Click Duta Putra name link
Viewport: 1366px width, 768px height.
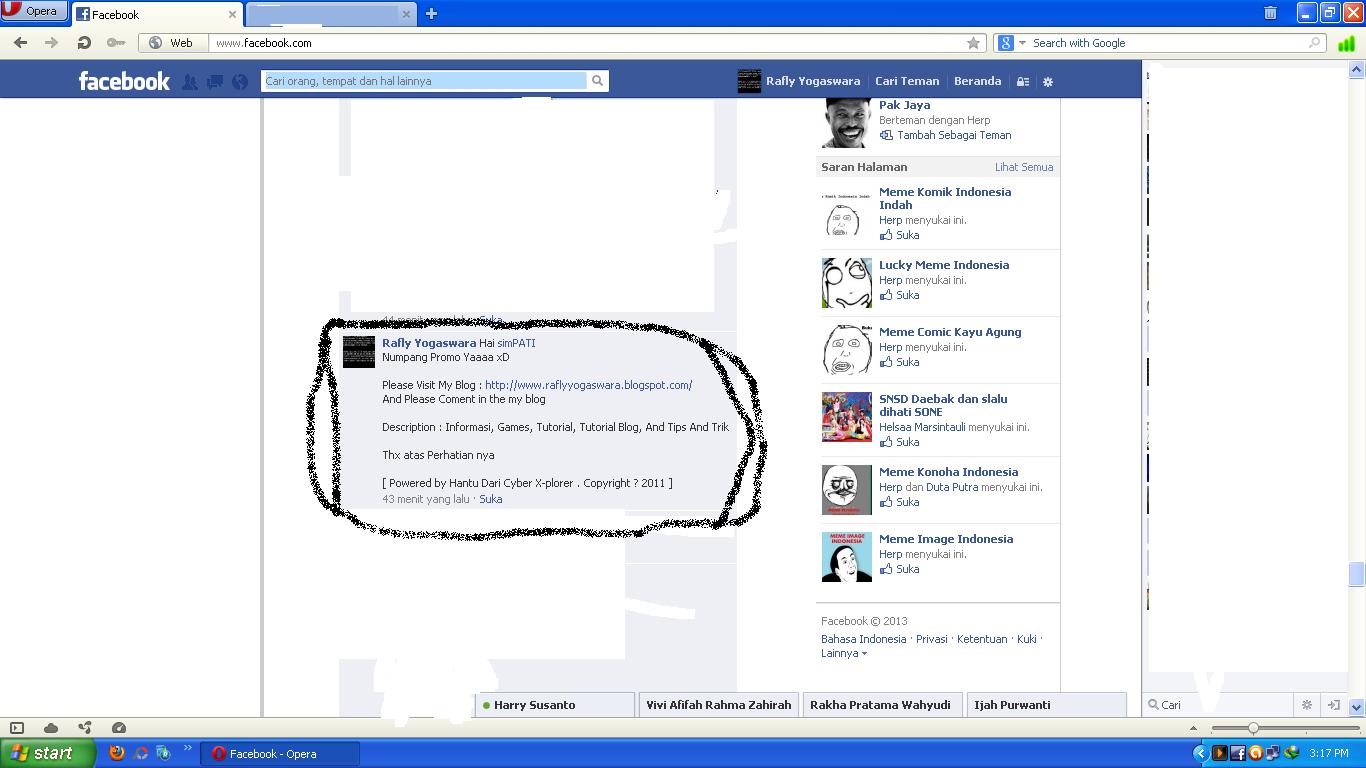pos(952,487)
